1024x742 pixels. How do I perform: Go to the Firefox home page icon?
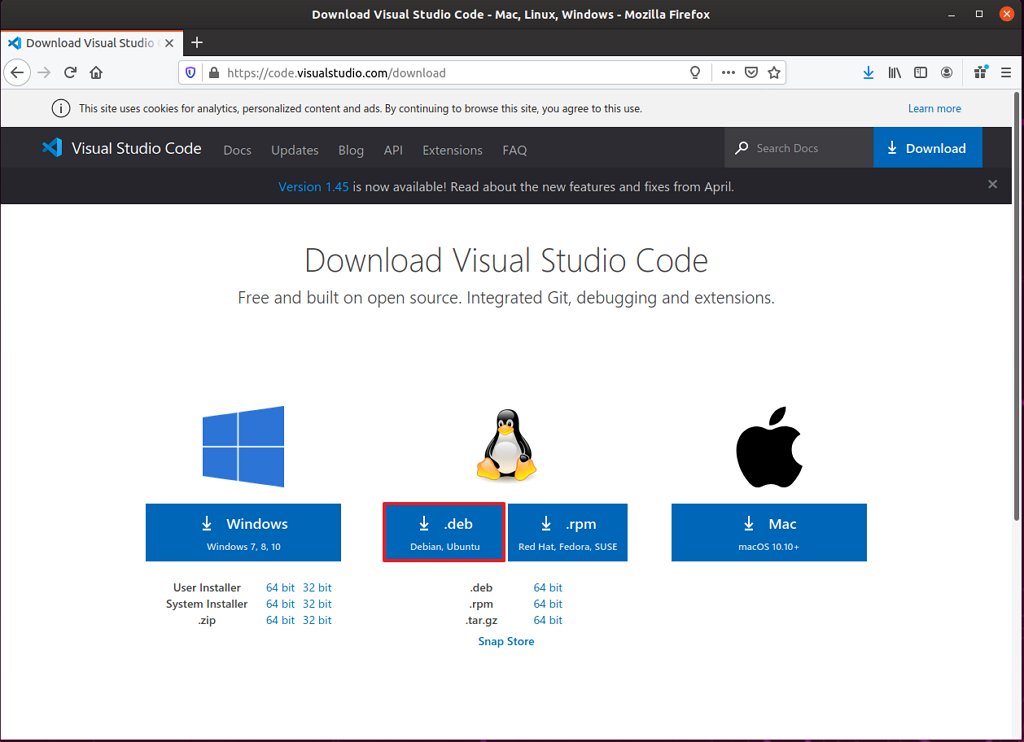click(96, 73)
